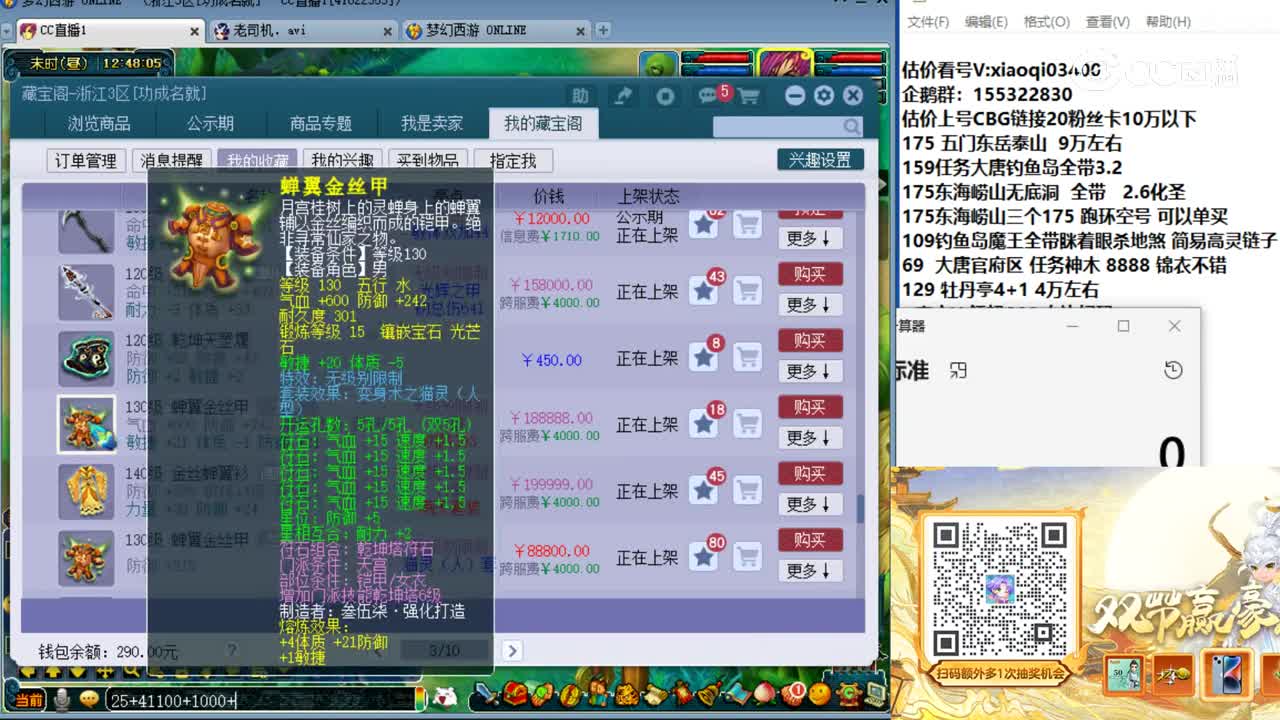Buy the ¥450.00 item
Screen dimensions: 1280x720
(x=810, y=341)
